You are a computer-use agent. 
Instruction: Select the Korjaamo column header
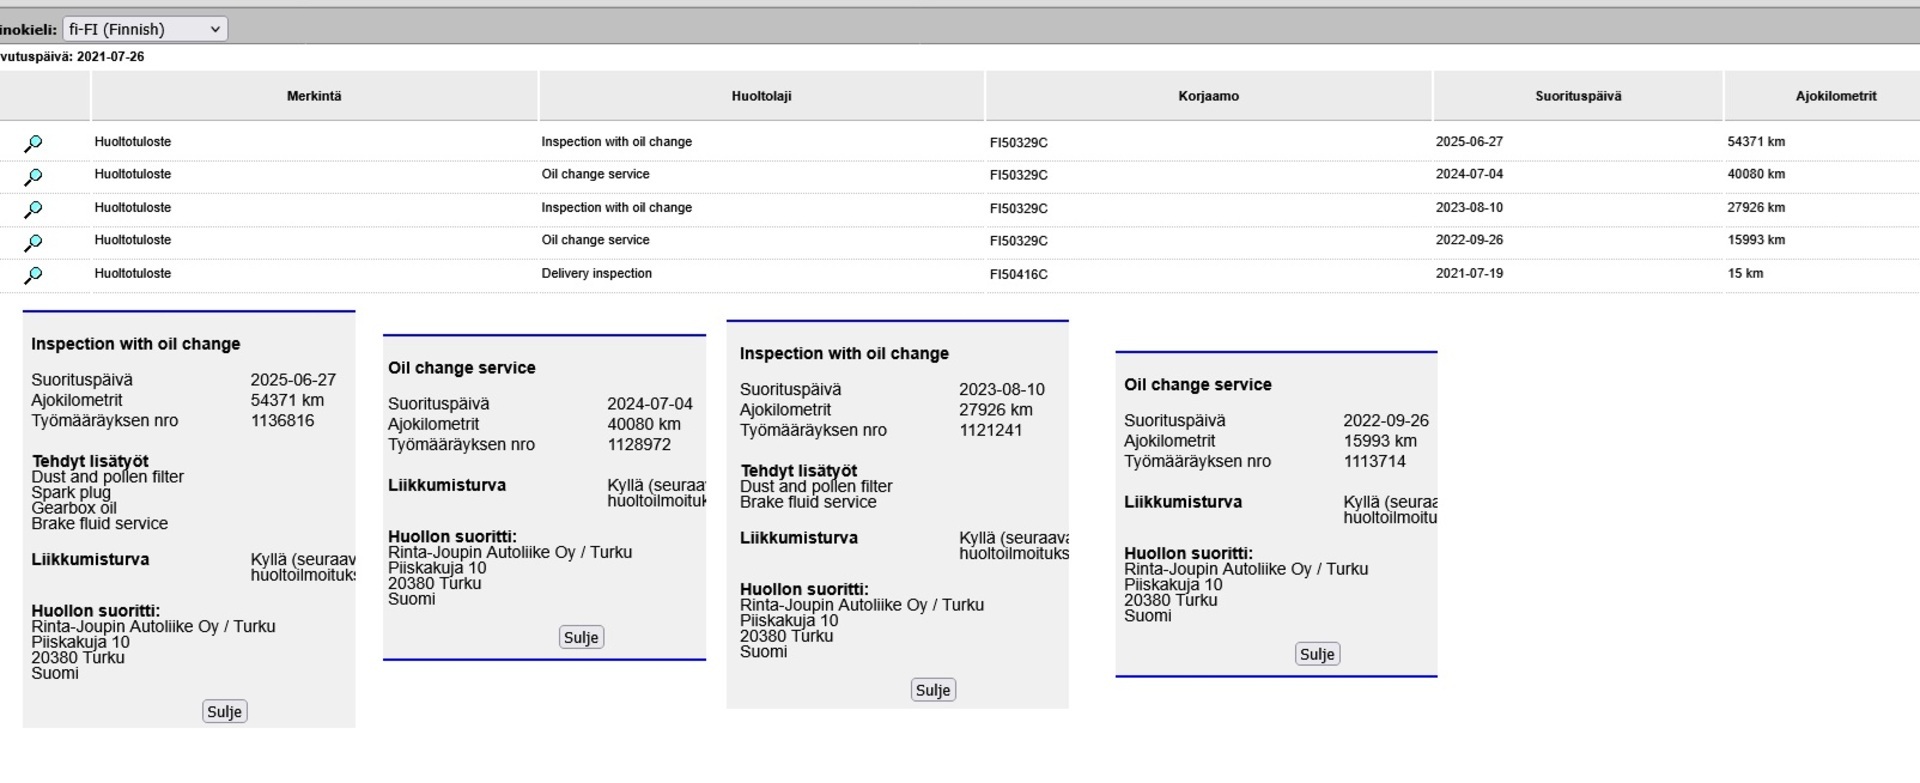1208,96
